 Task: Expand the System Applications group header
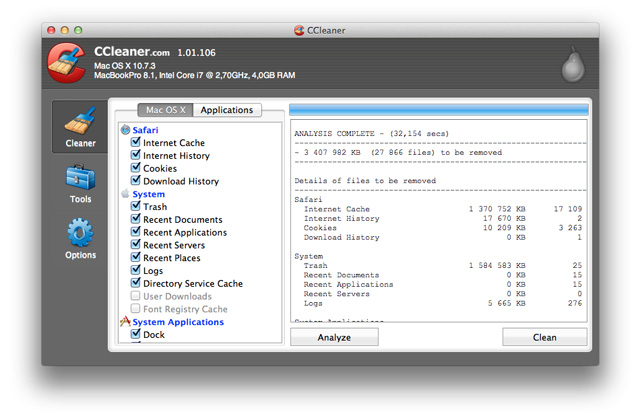tap(178, 322)
